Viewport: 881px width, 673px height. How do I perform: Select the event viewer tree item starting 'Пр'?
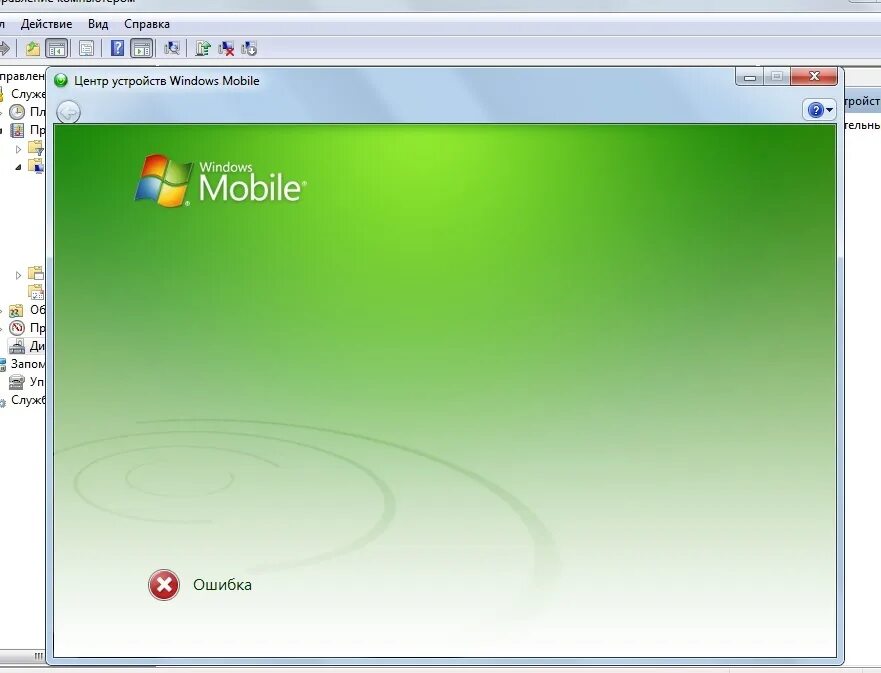point(26,130)
